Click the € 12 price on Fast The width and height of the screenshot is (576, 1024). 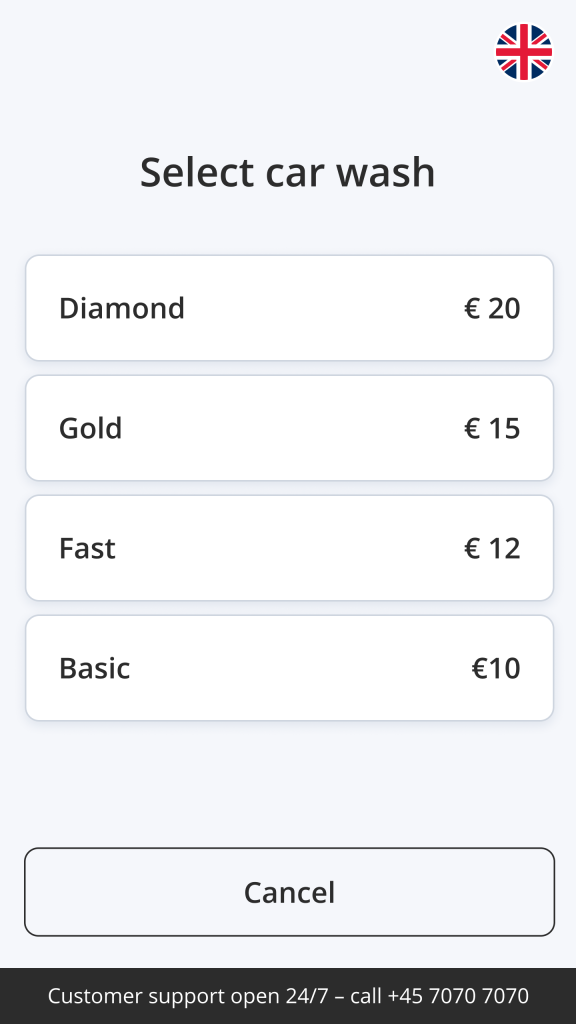(x=492, y=549)
